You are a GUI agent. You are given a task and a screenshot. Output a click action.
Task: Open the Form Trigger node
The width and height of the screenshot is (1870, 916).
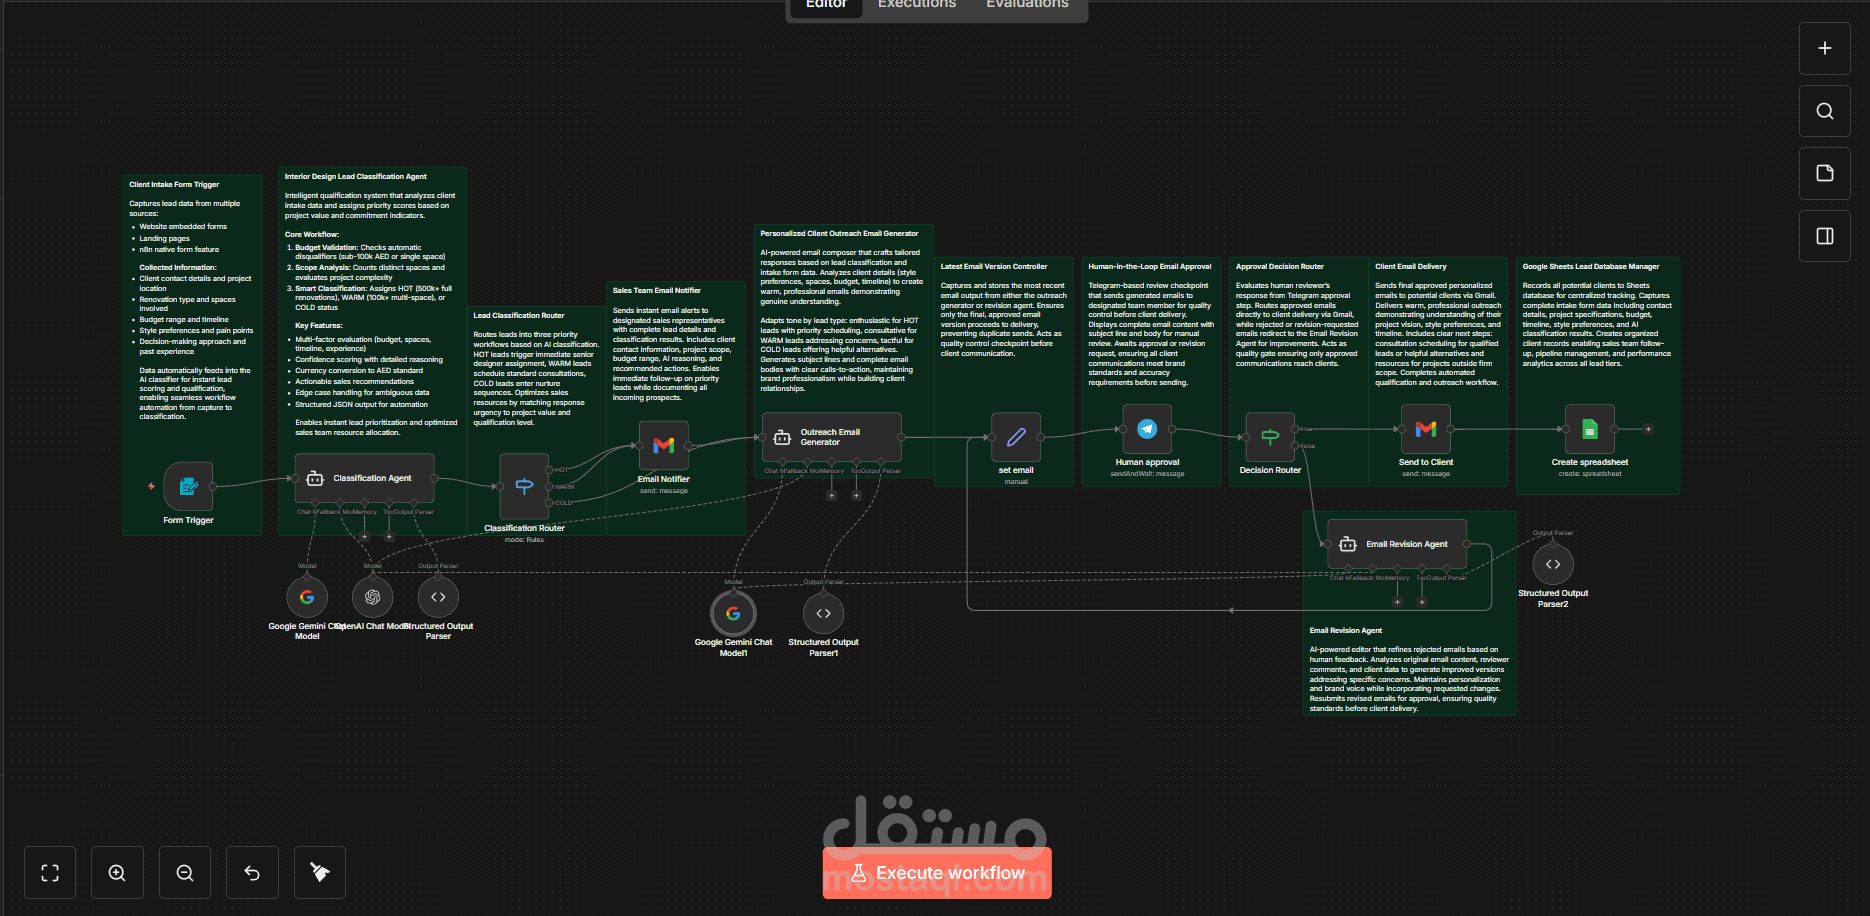[188, 487]
